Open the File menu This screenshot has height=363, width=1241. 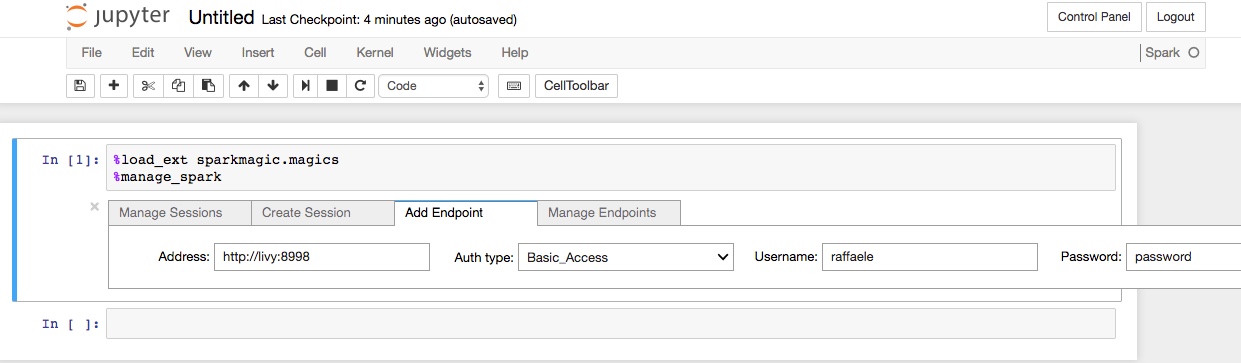pos(91,52)
